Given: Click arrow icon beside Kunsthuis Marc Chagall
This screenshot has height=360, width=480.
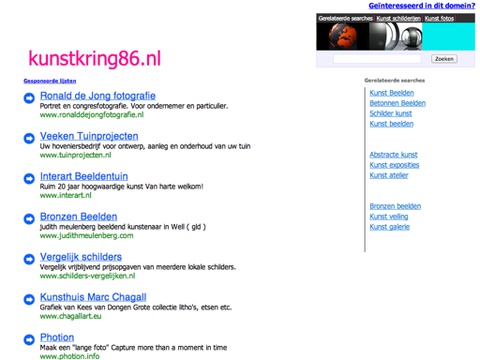Looking at the screenshot, I should point(29,299).
